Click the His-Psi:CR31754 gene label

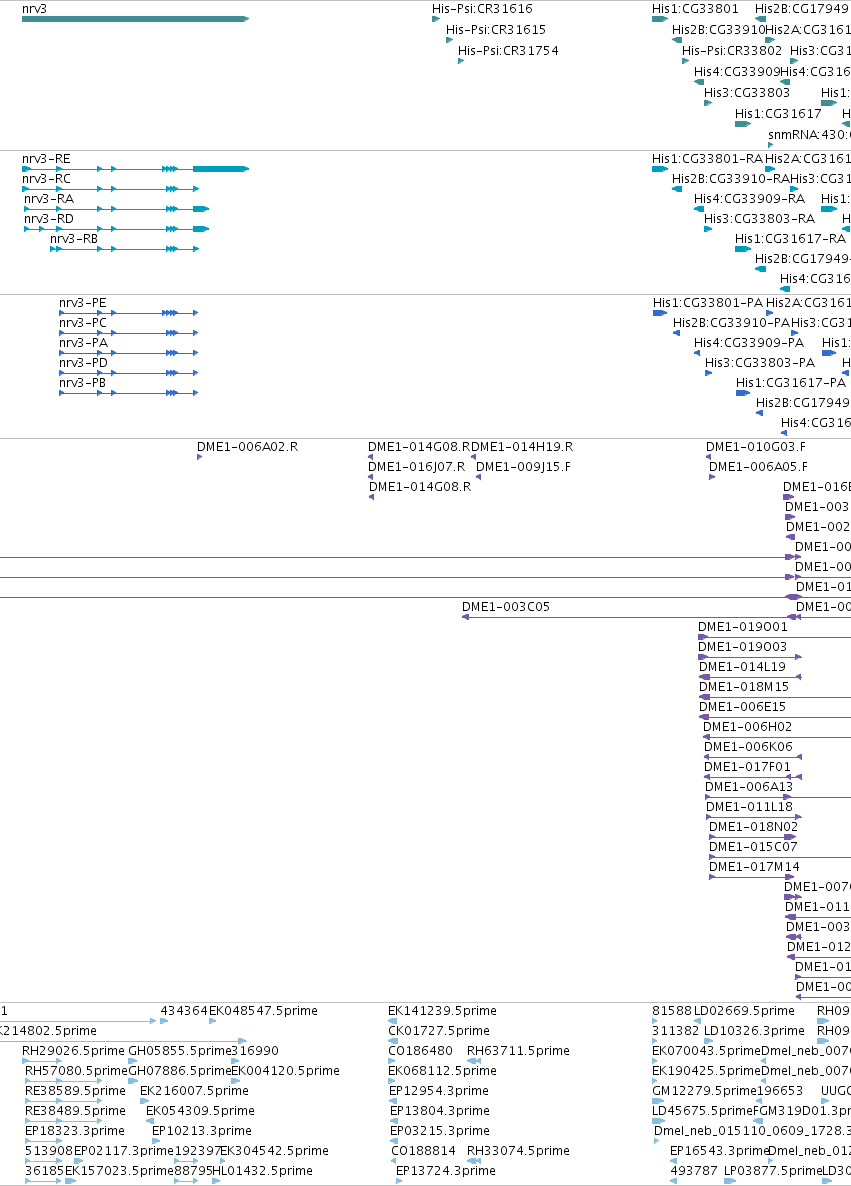508,51
